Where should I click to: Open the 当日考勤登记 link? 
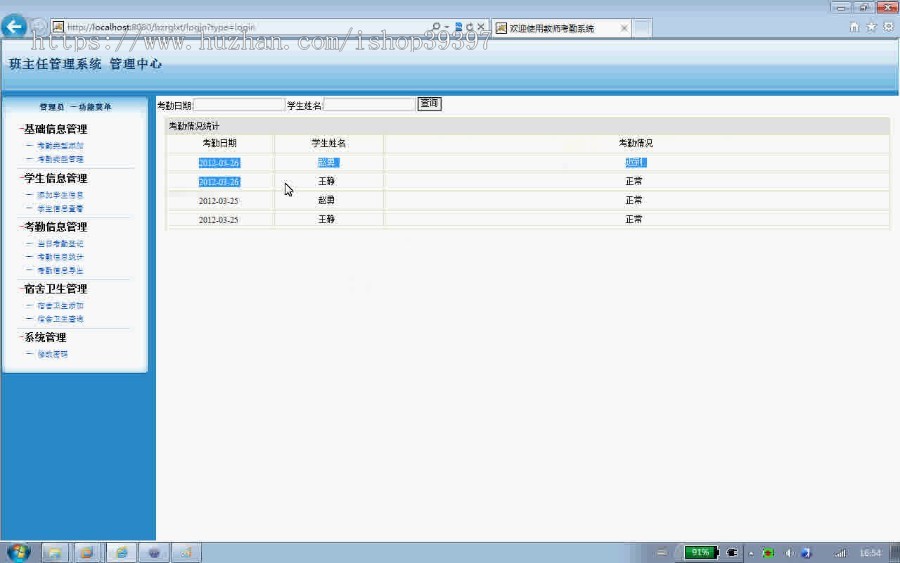60,244
